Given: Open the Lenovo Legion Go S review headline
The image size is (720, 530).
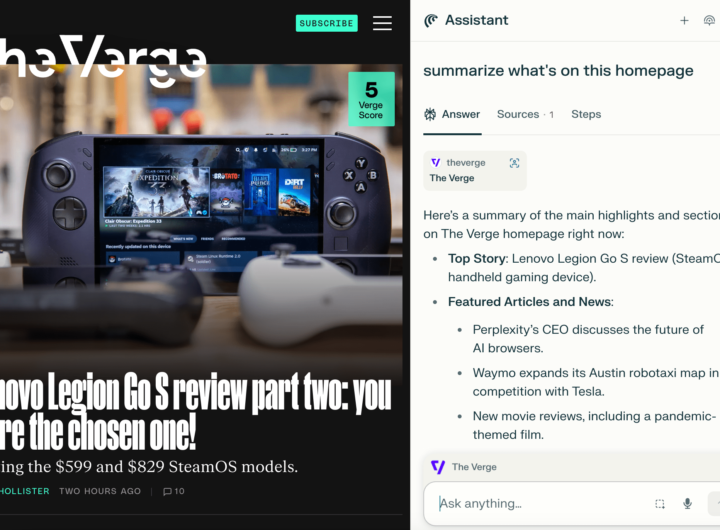Looking at the screenshot, I should coord(196,412).
